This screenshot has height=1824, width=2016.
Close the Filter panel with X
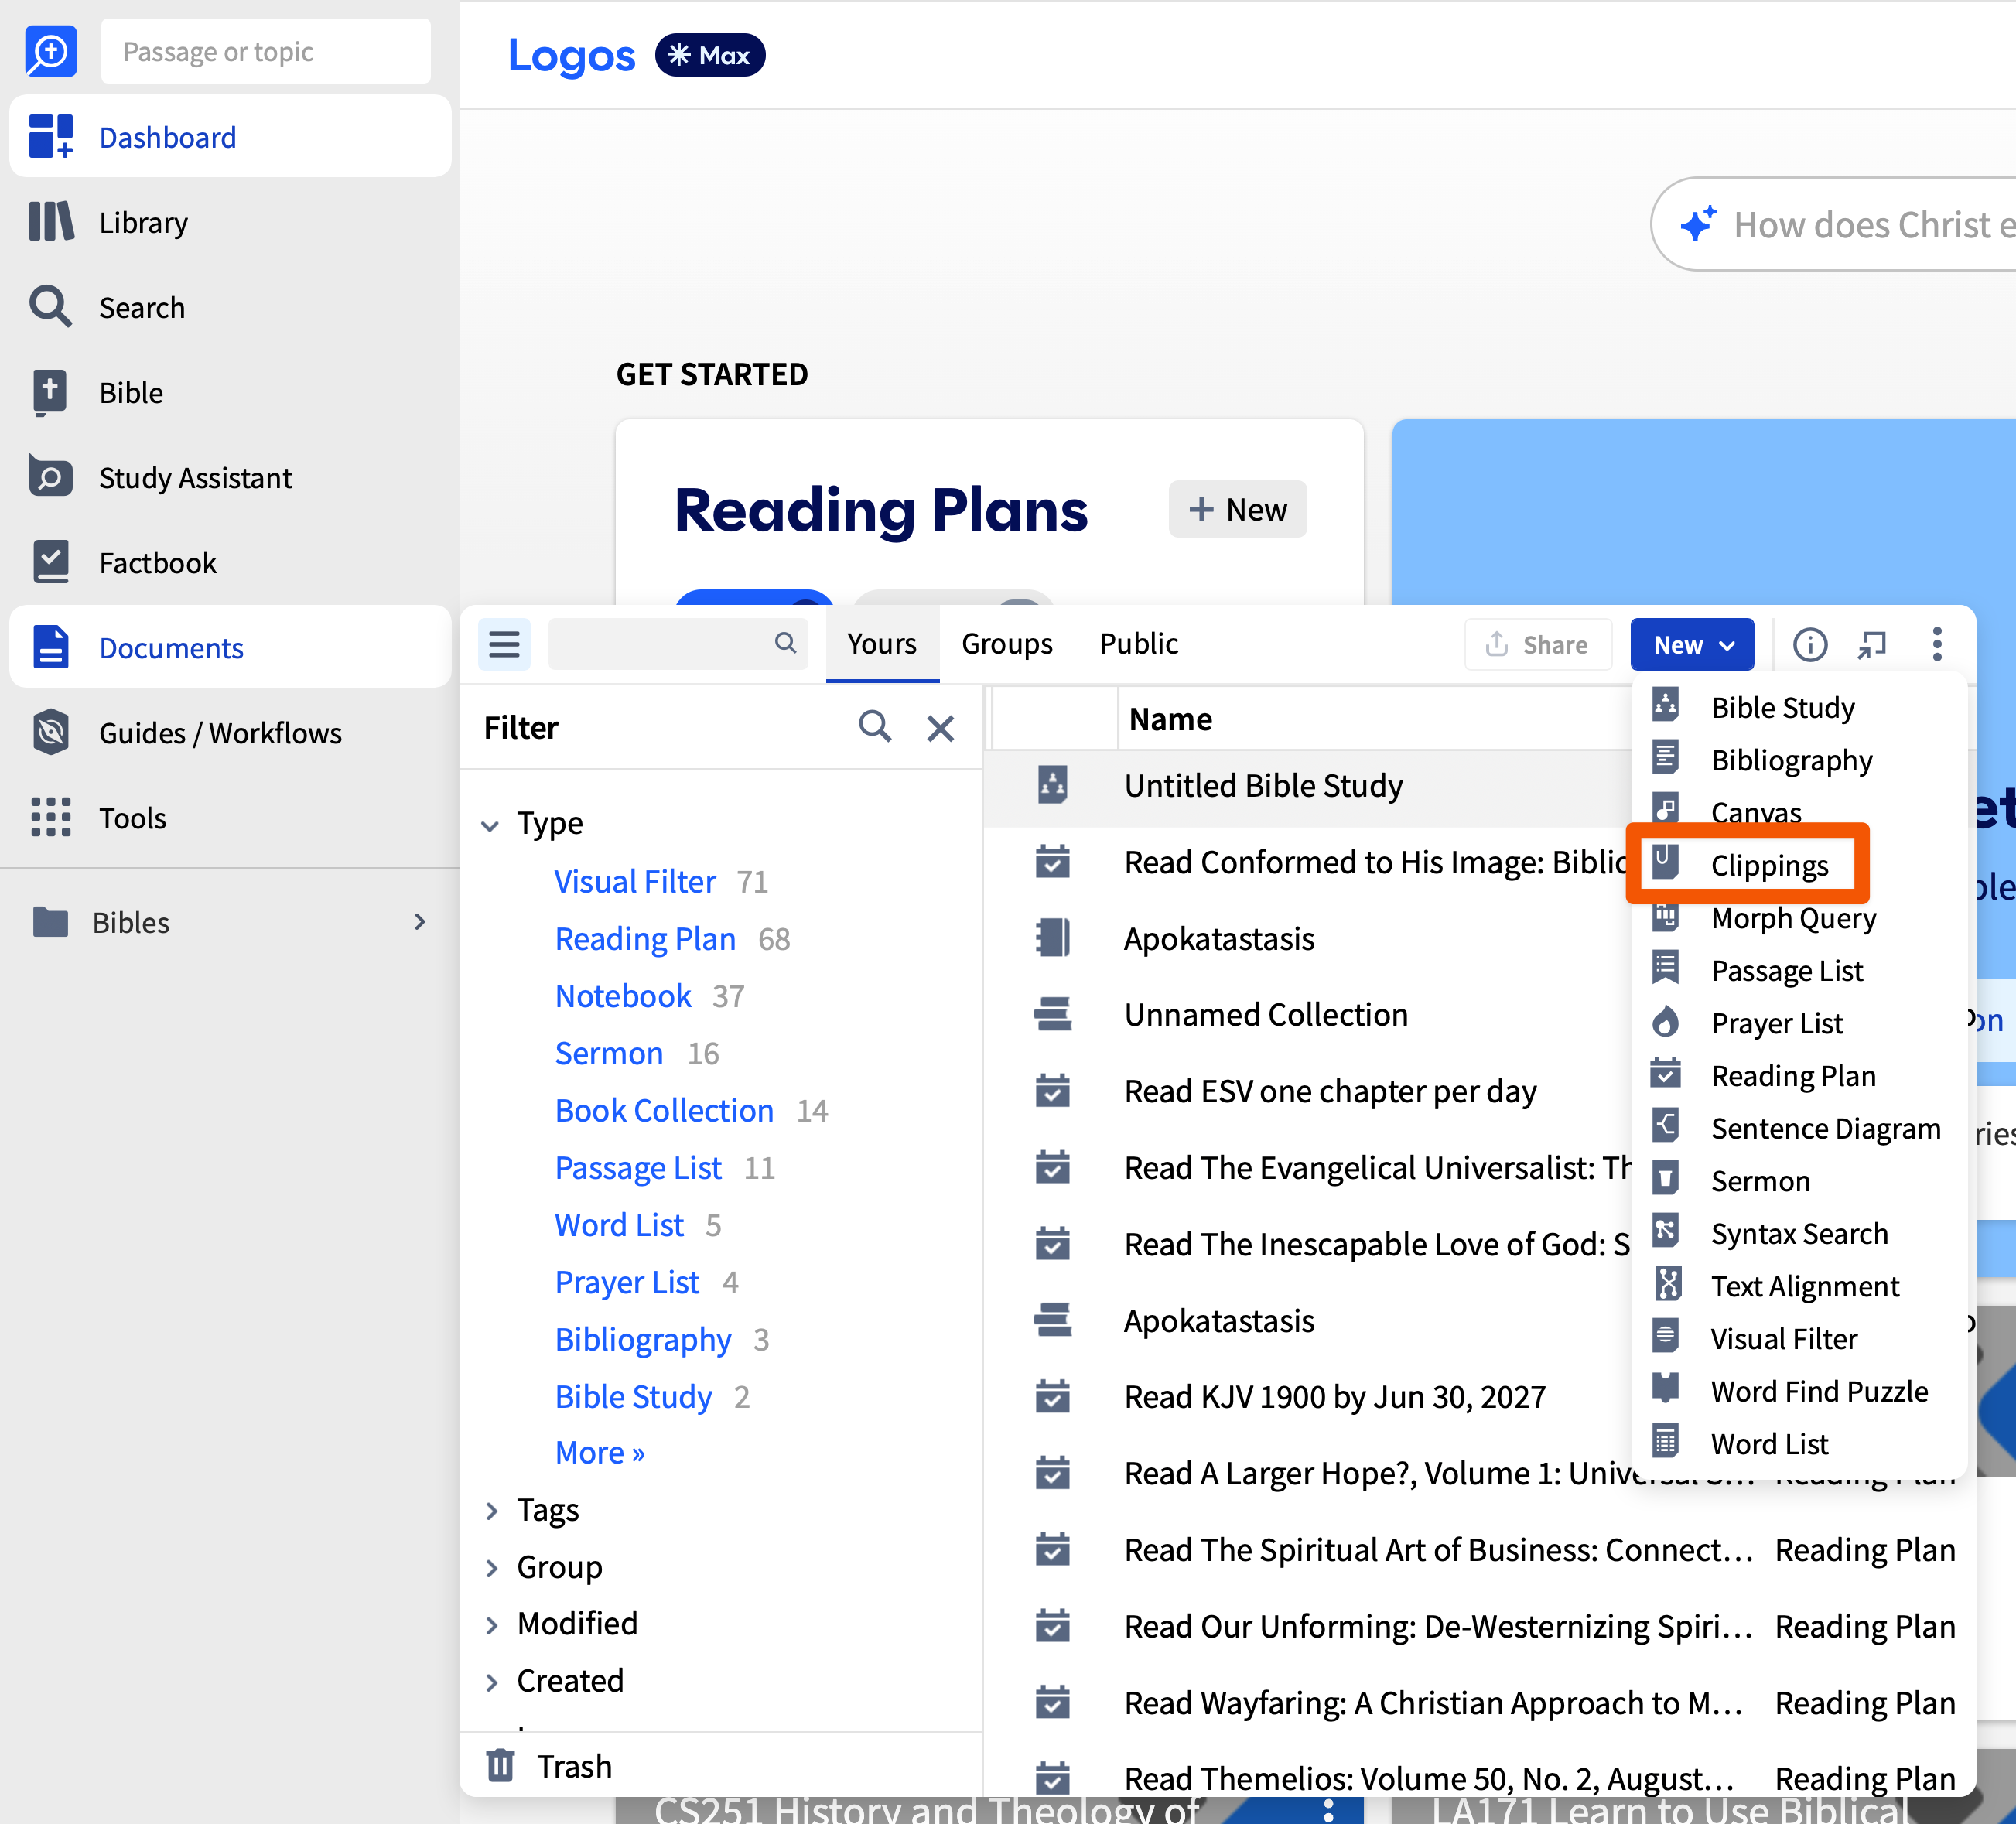tap(940, 727)
